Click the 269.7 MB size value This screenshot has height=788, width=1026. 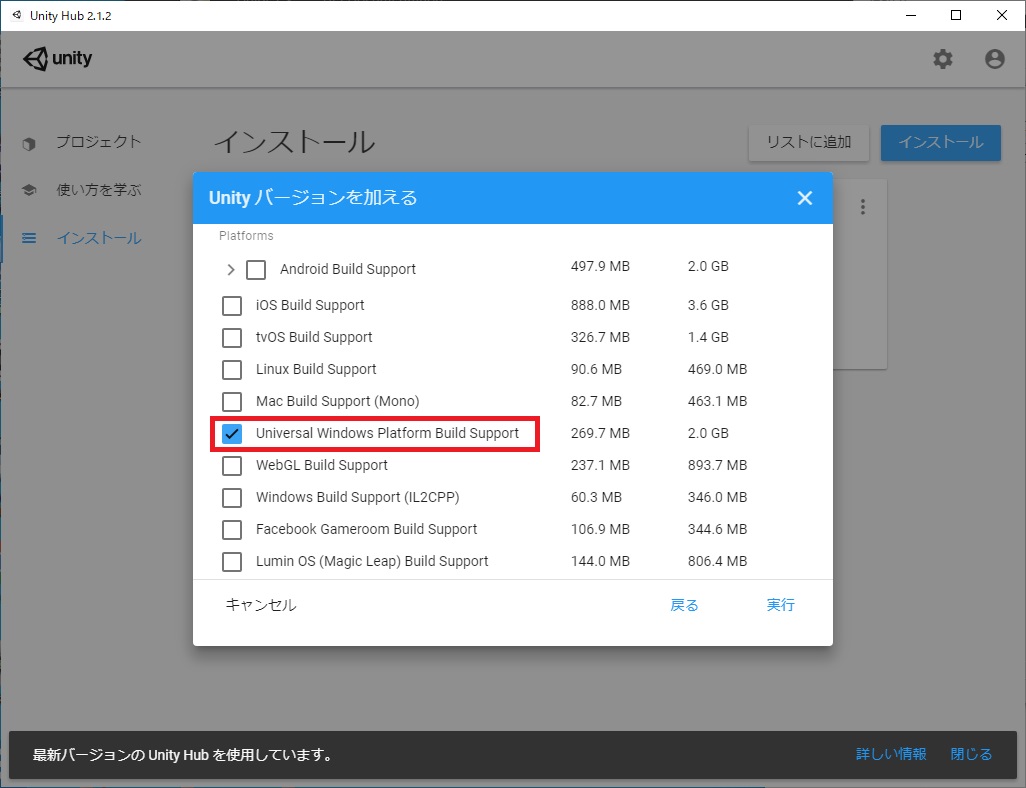[600, 433]
